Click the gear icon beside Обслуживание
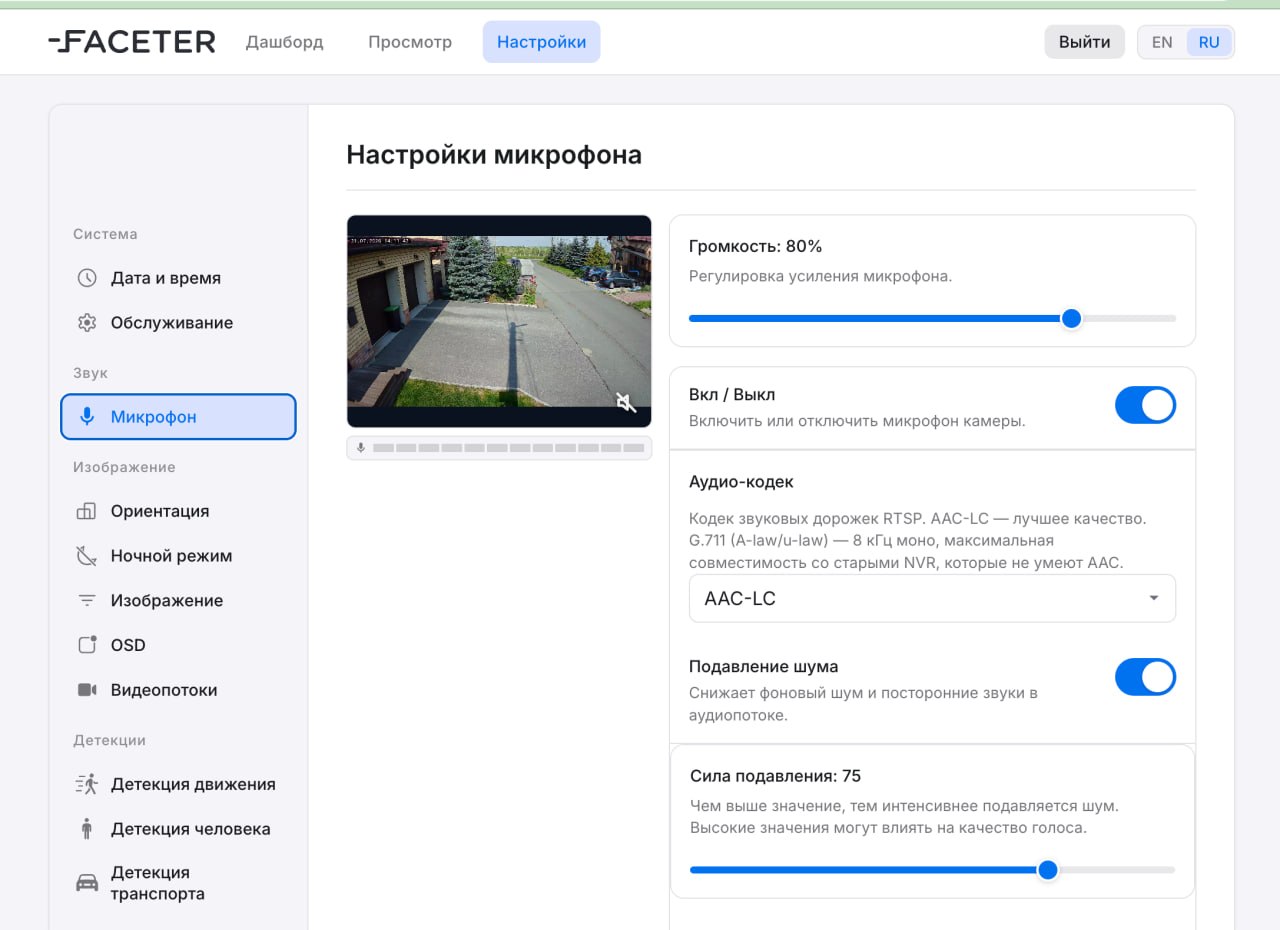 87,323
